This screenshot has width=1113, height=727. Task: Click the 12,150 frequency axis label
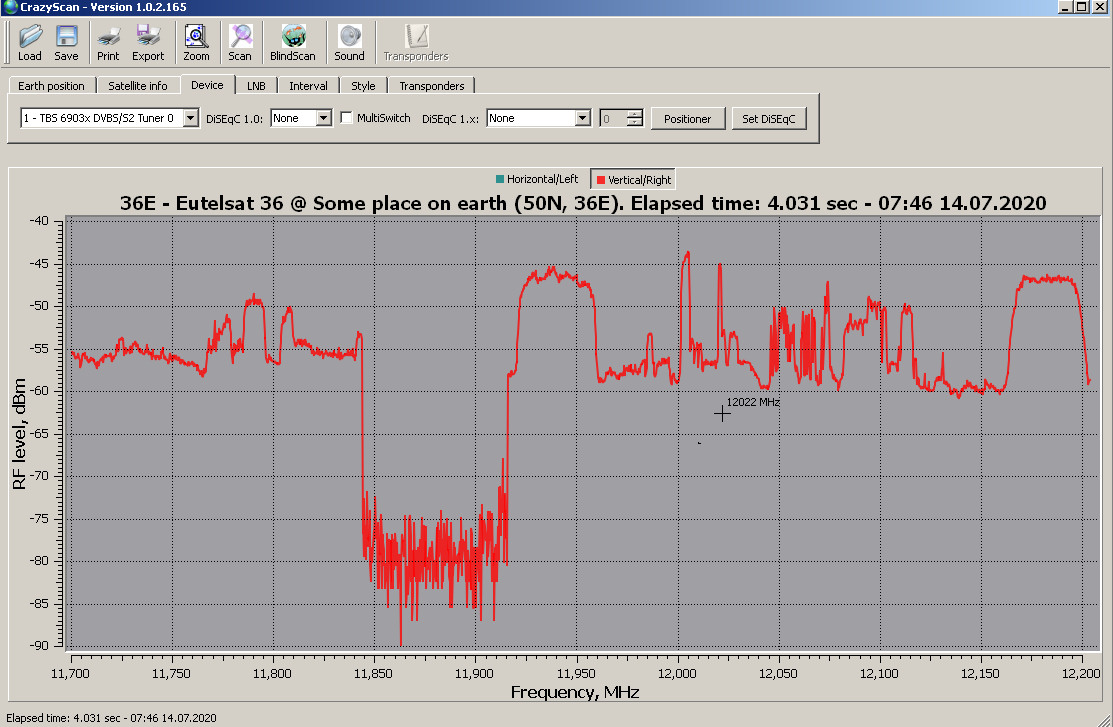point(980,673)
